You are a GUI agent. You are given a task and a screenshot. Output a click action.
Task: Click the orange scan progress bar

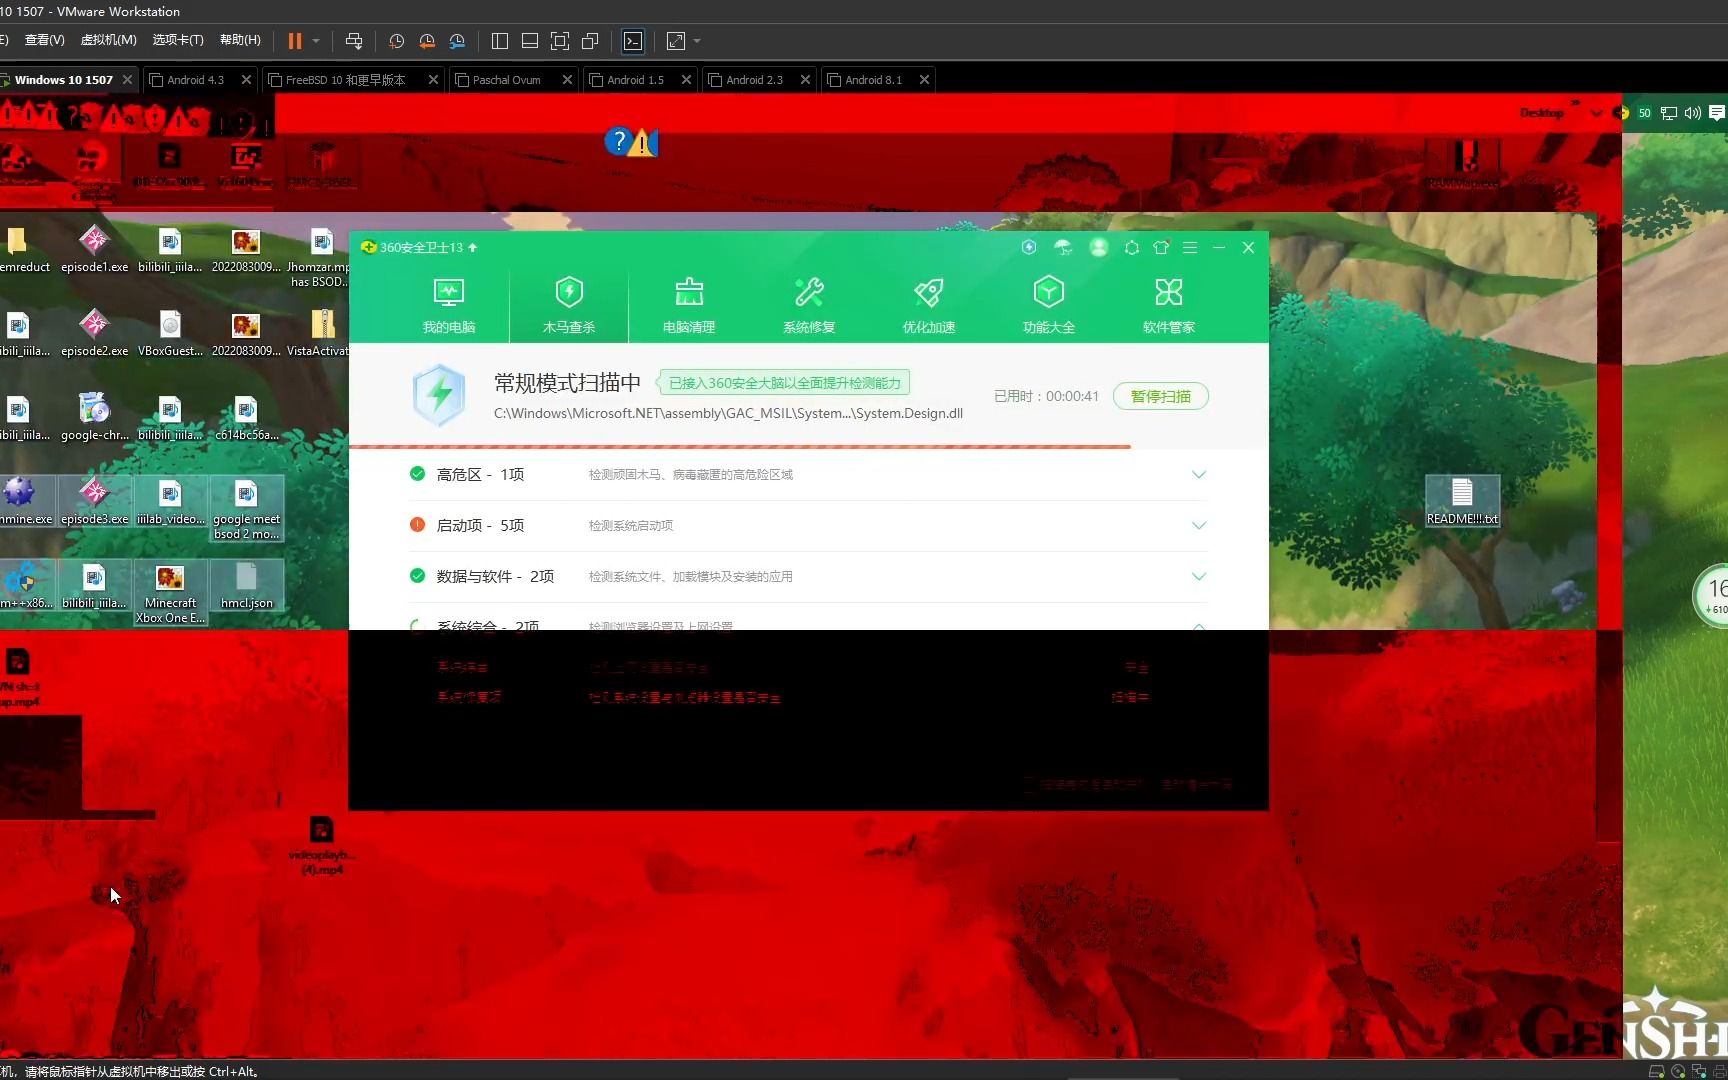tap(740, 447)
